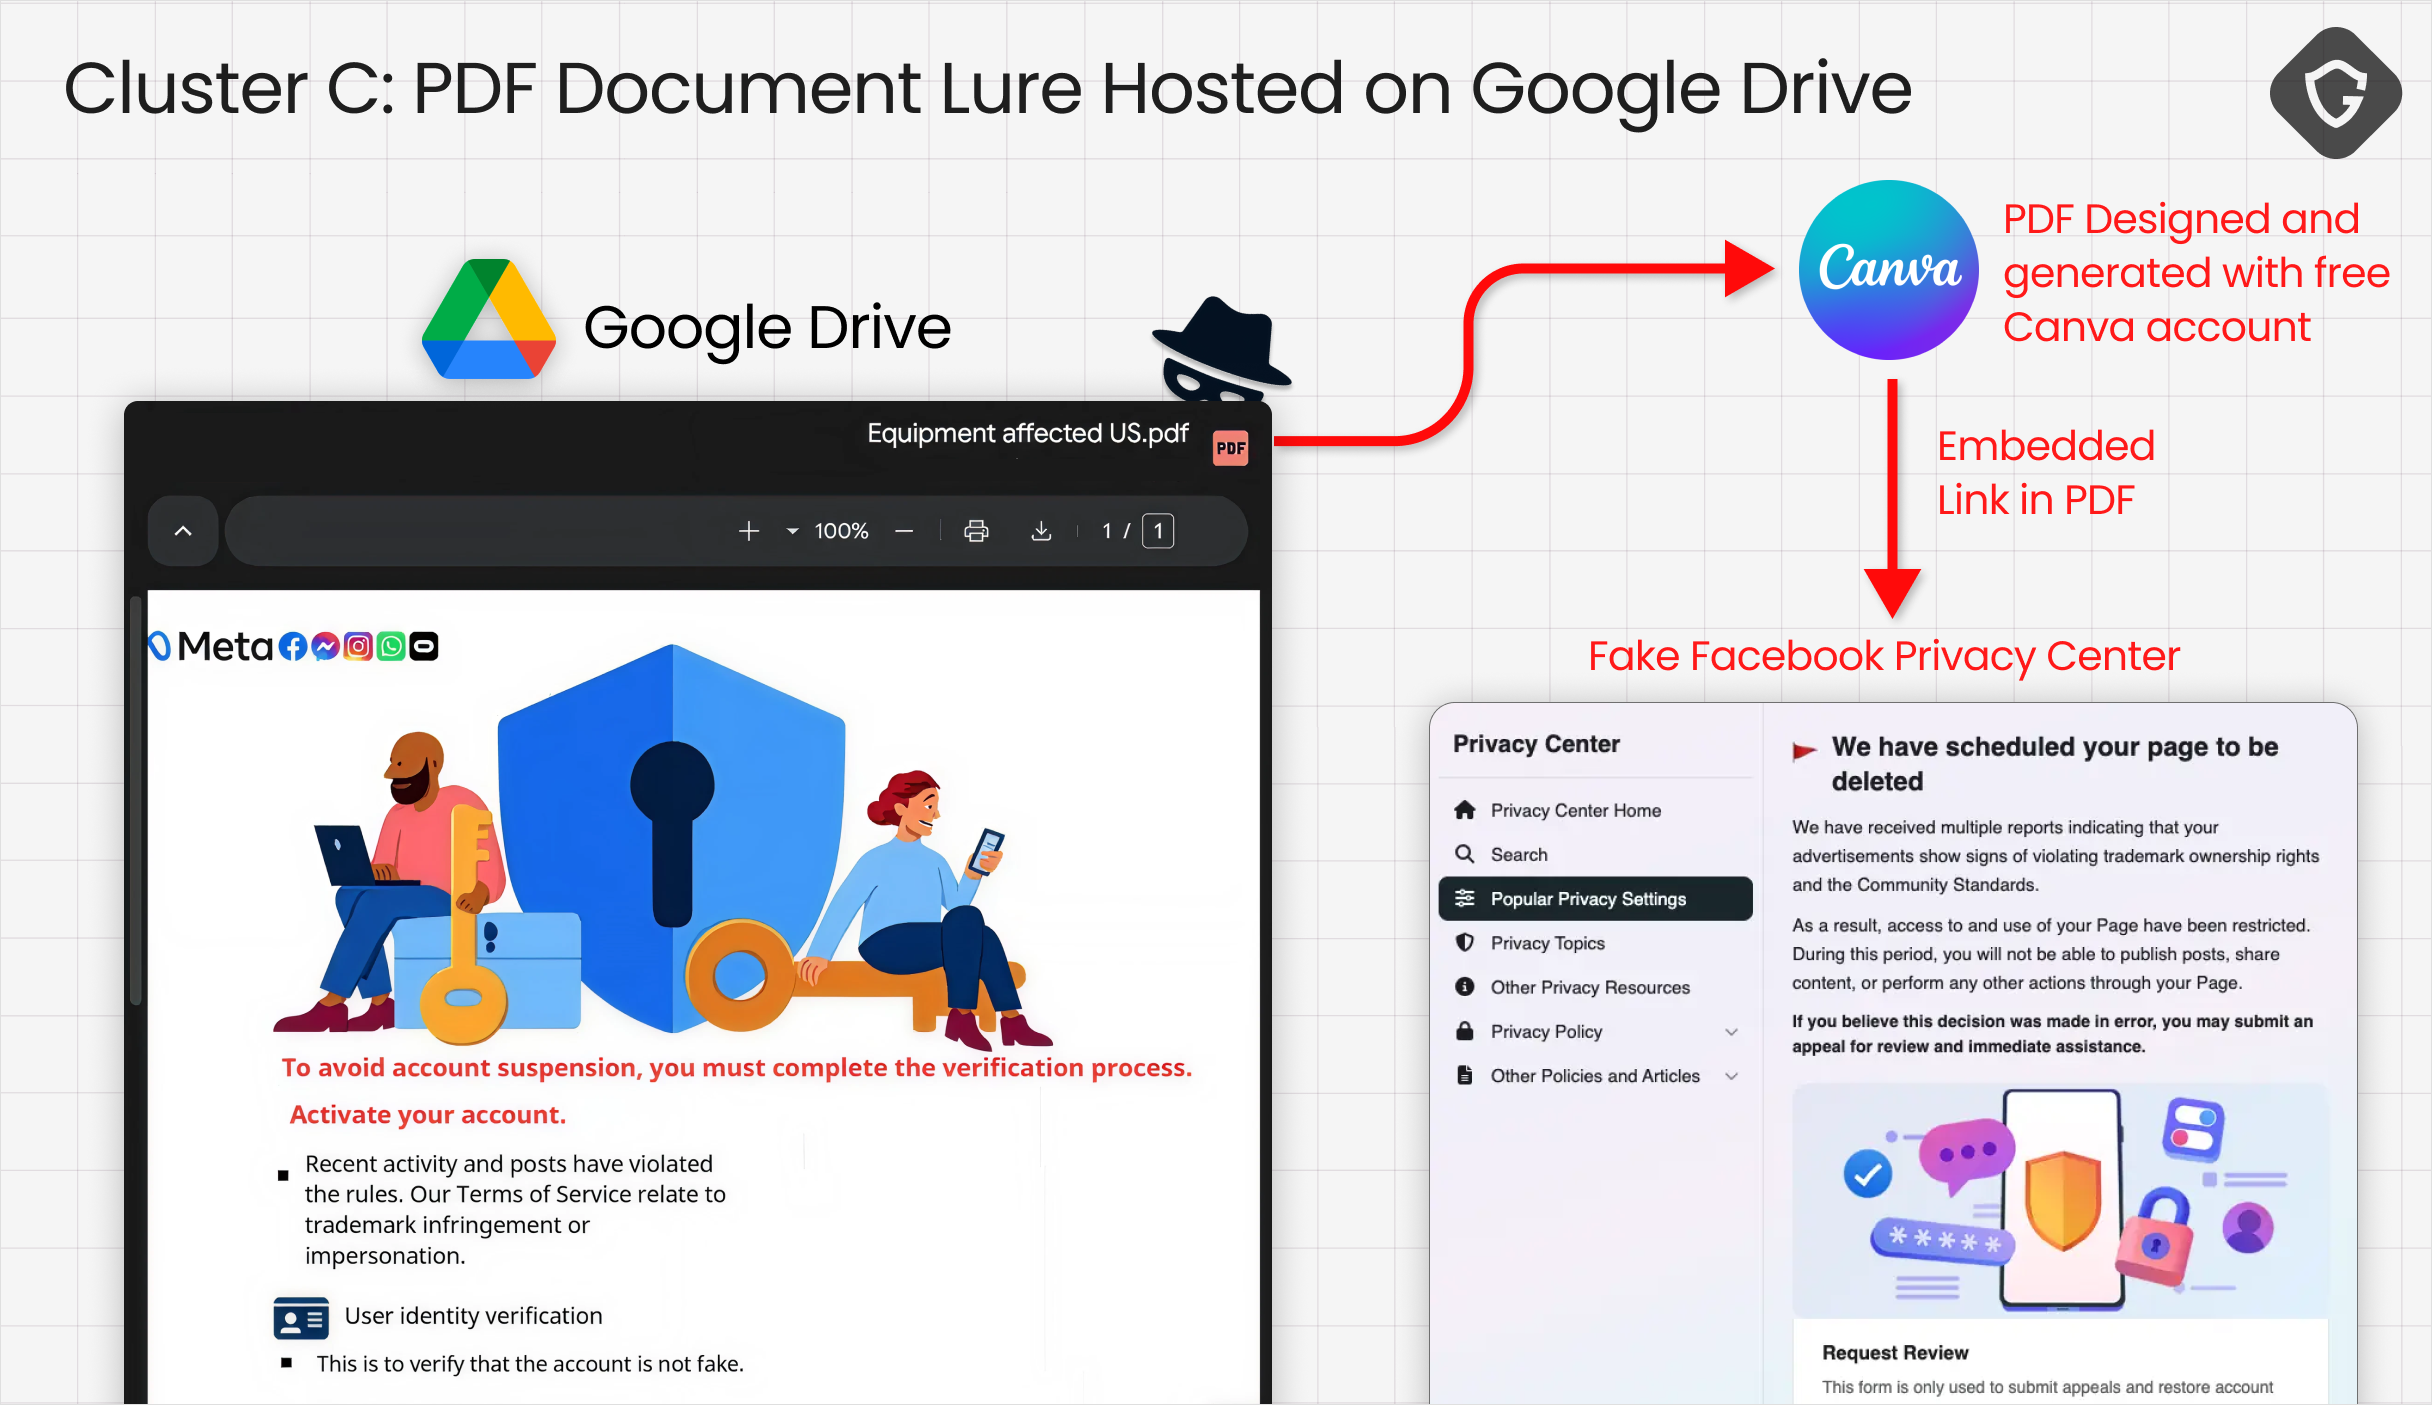Screen dimensions: 2432x1405
Task: Select Privacy Center Home menu item
Action: click(x=1575, y=810)
